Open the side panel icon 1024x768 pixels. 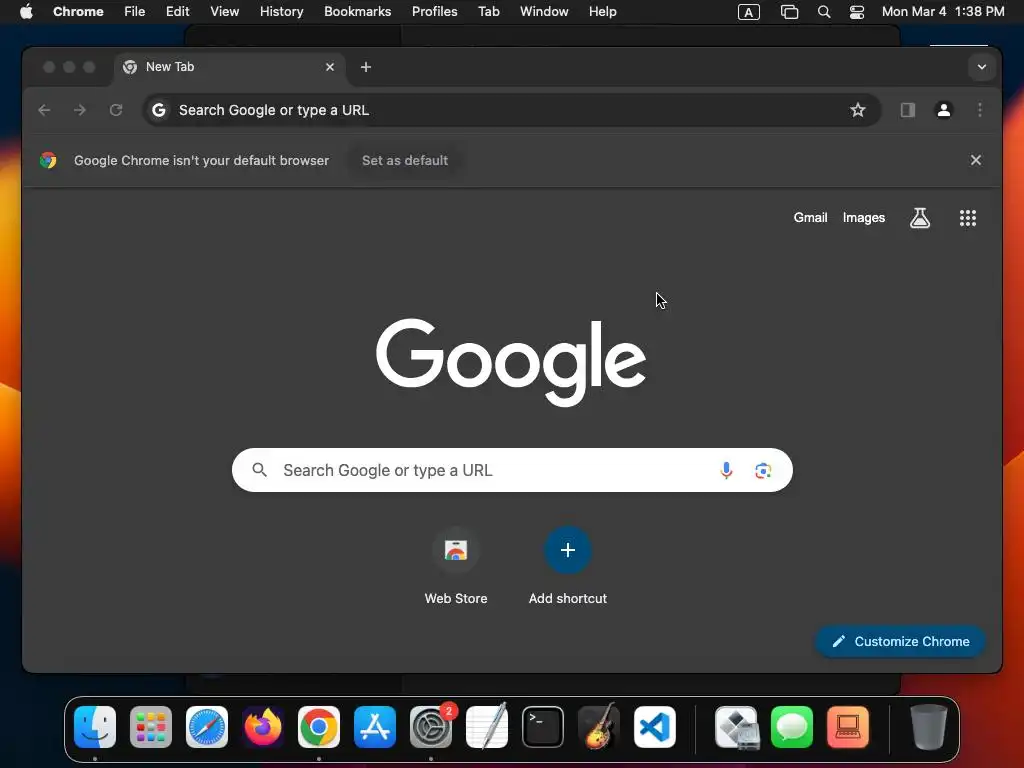(x=908, y=110)
